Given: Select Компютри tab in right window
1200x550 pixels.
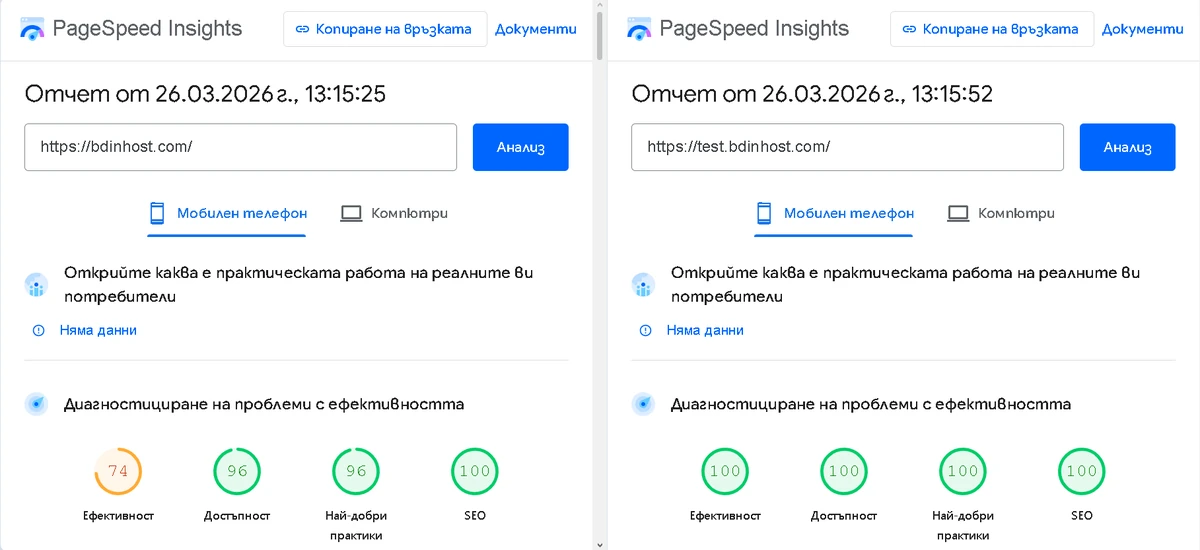Looking at the screenshot, I should 1001,213.
